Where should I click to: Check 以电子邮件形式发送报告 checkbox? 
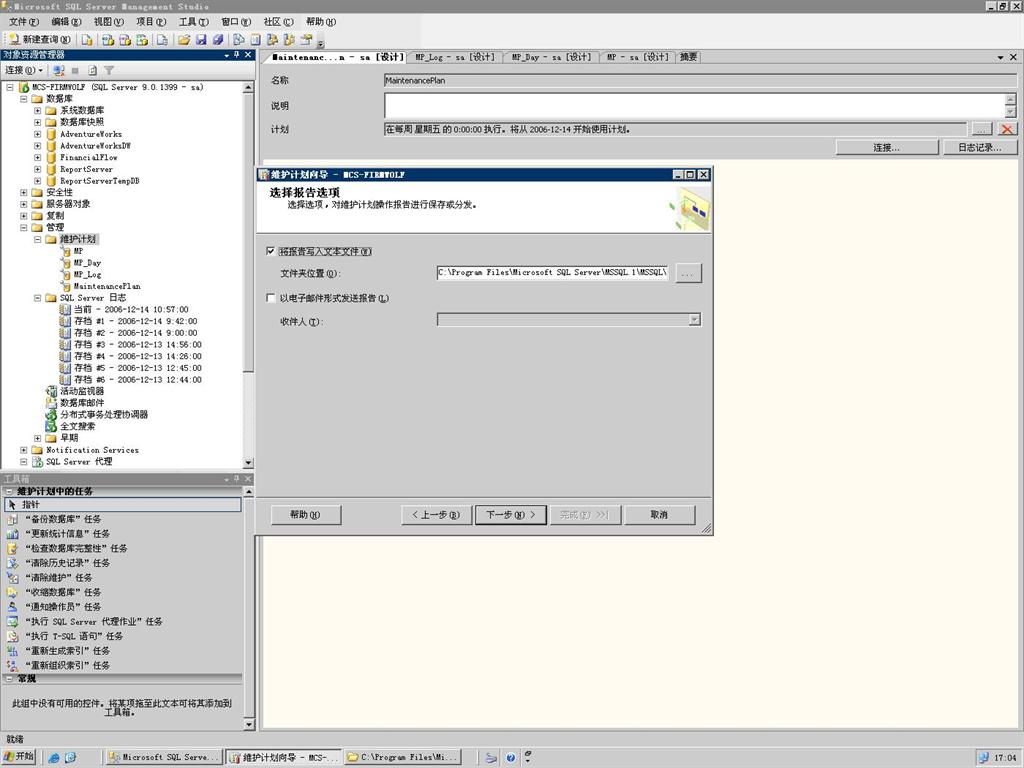(271, 298)
